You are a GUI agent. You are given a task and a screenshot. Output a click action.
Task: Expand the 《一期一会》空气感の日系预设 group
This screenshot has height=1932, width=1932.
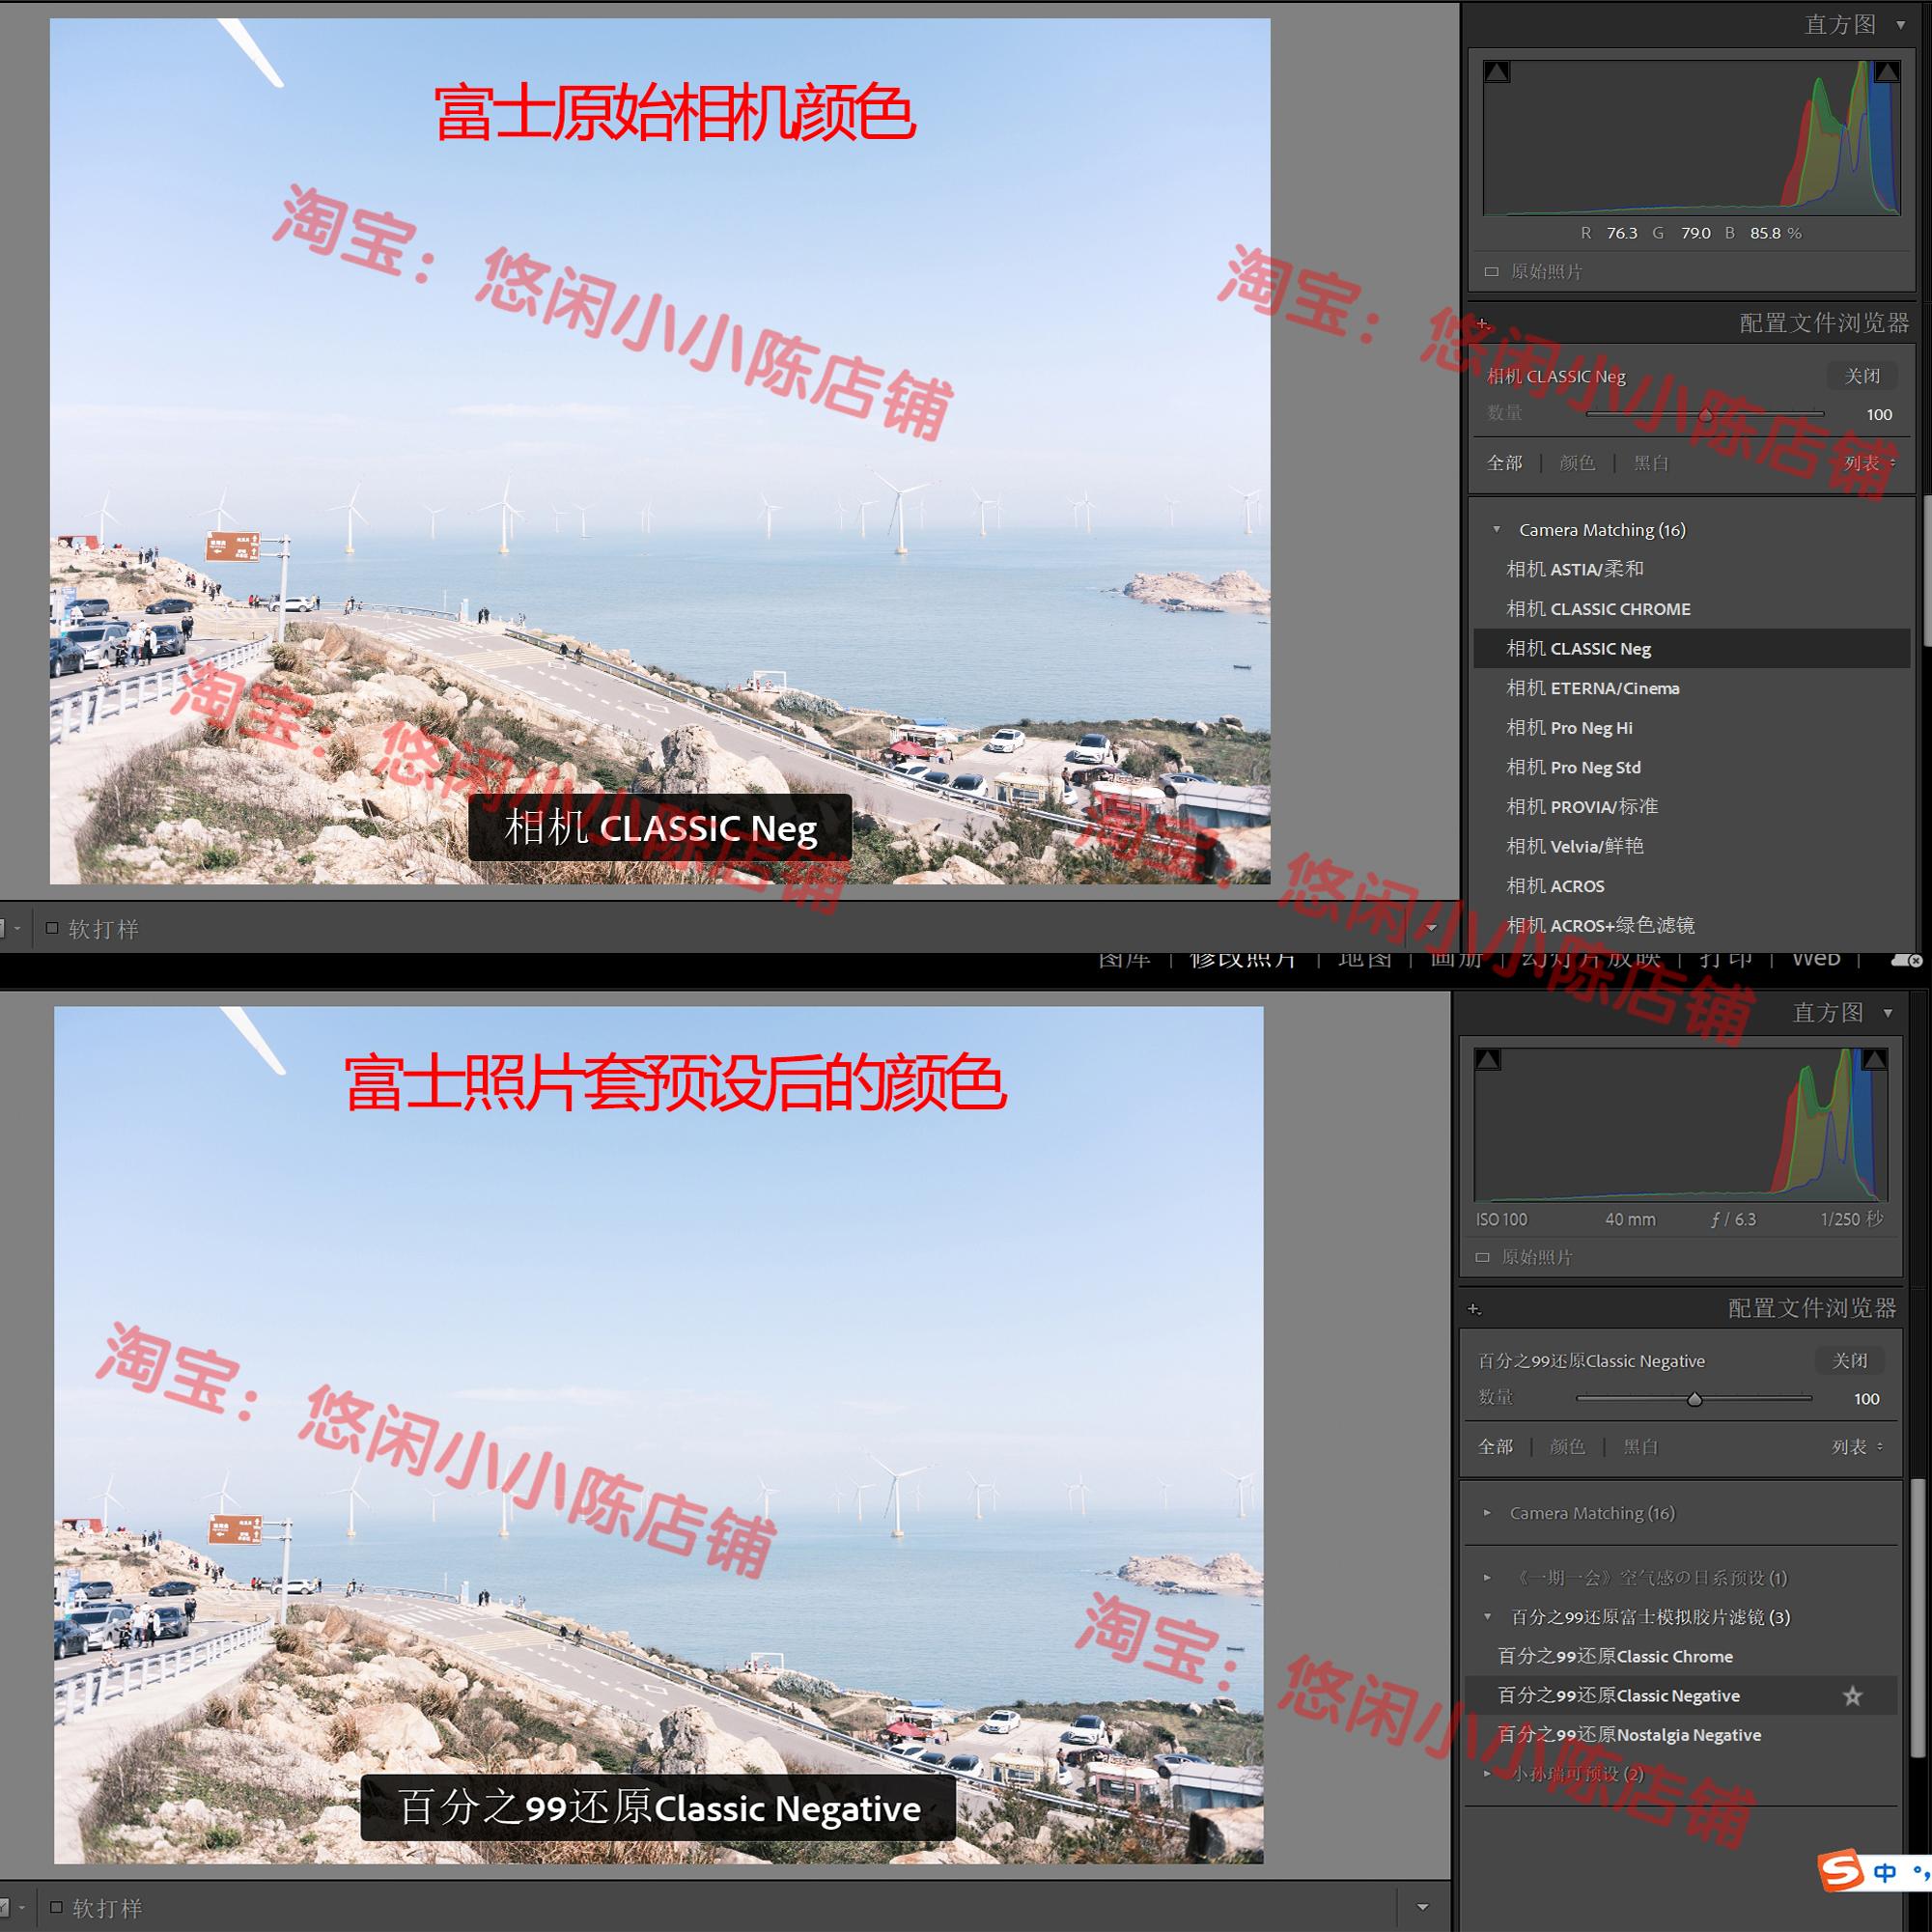click(1487, 1578)
